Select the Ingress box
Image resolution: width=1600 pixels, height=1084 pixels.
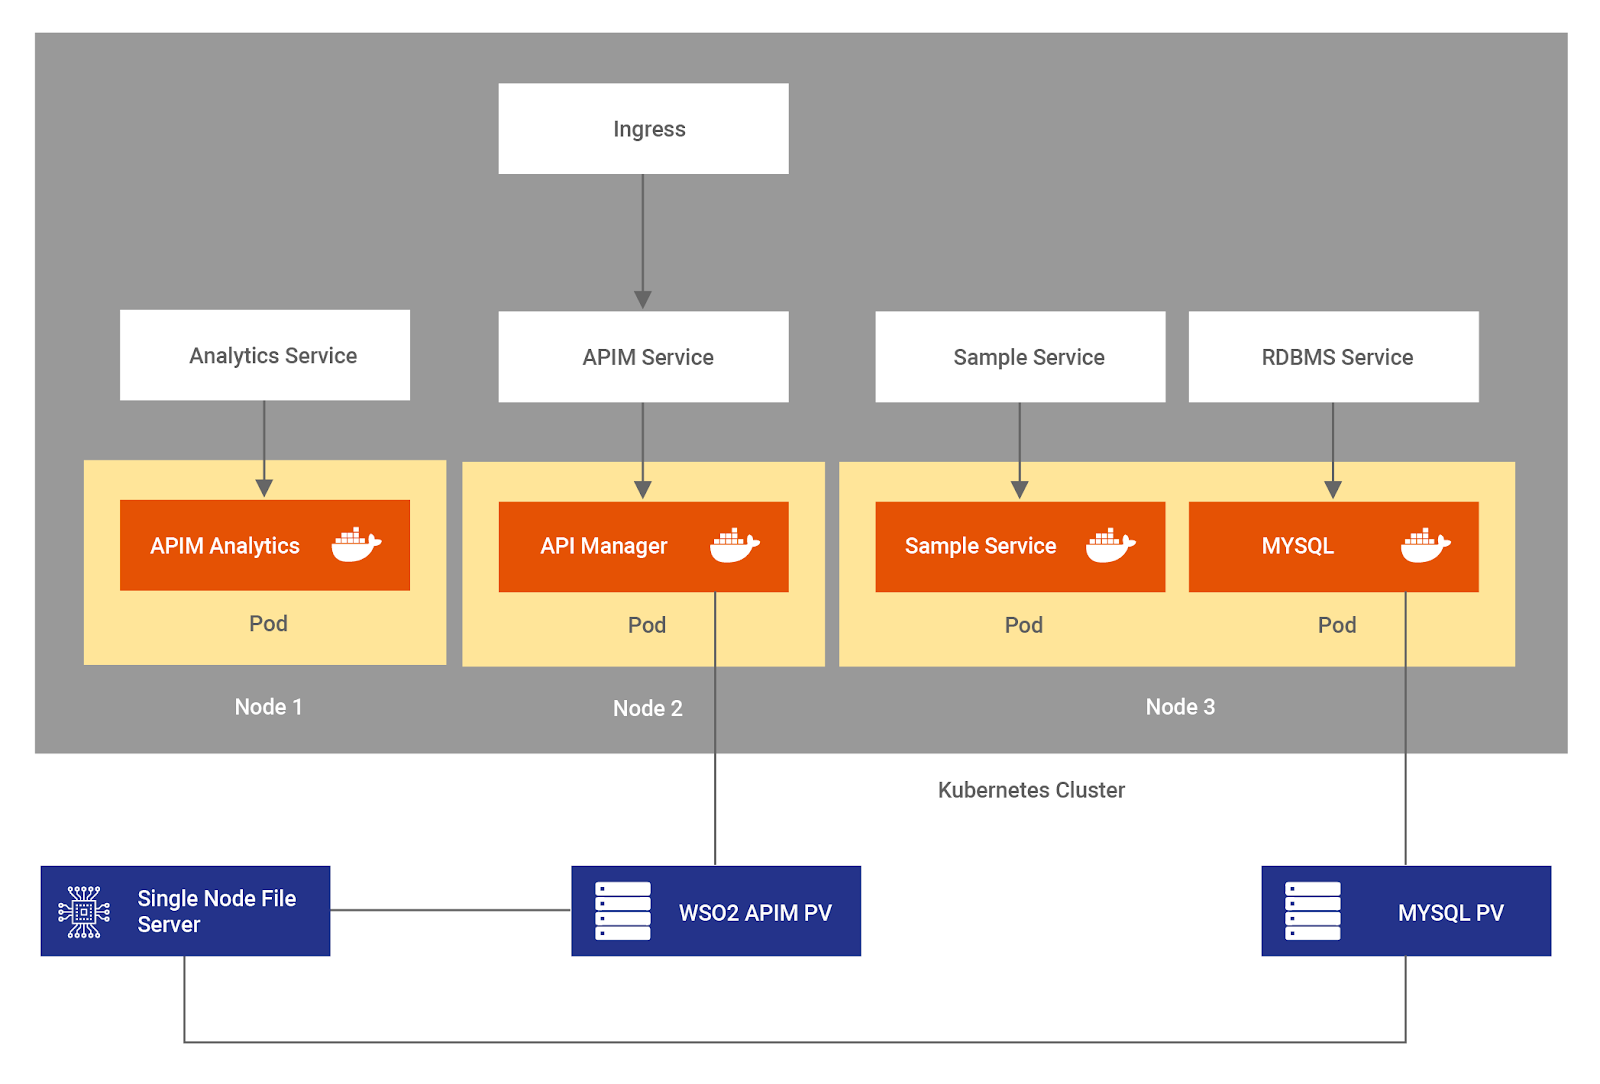[643, 129]
